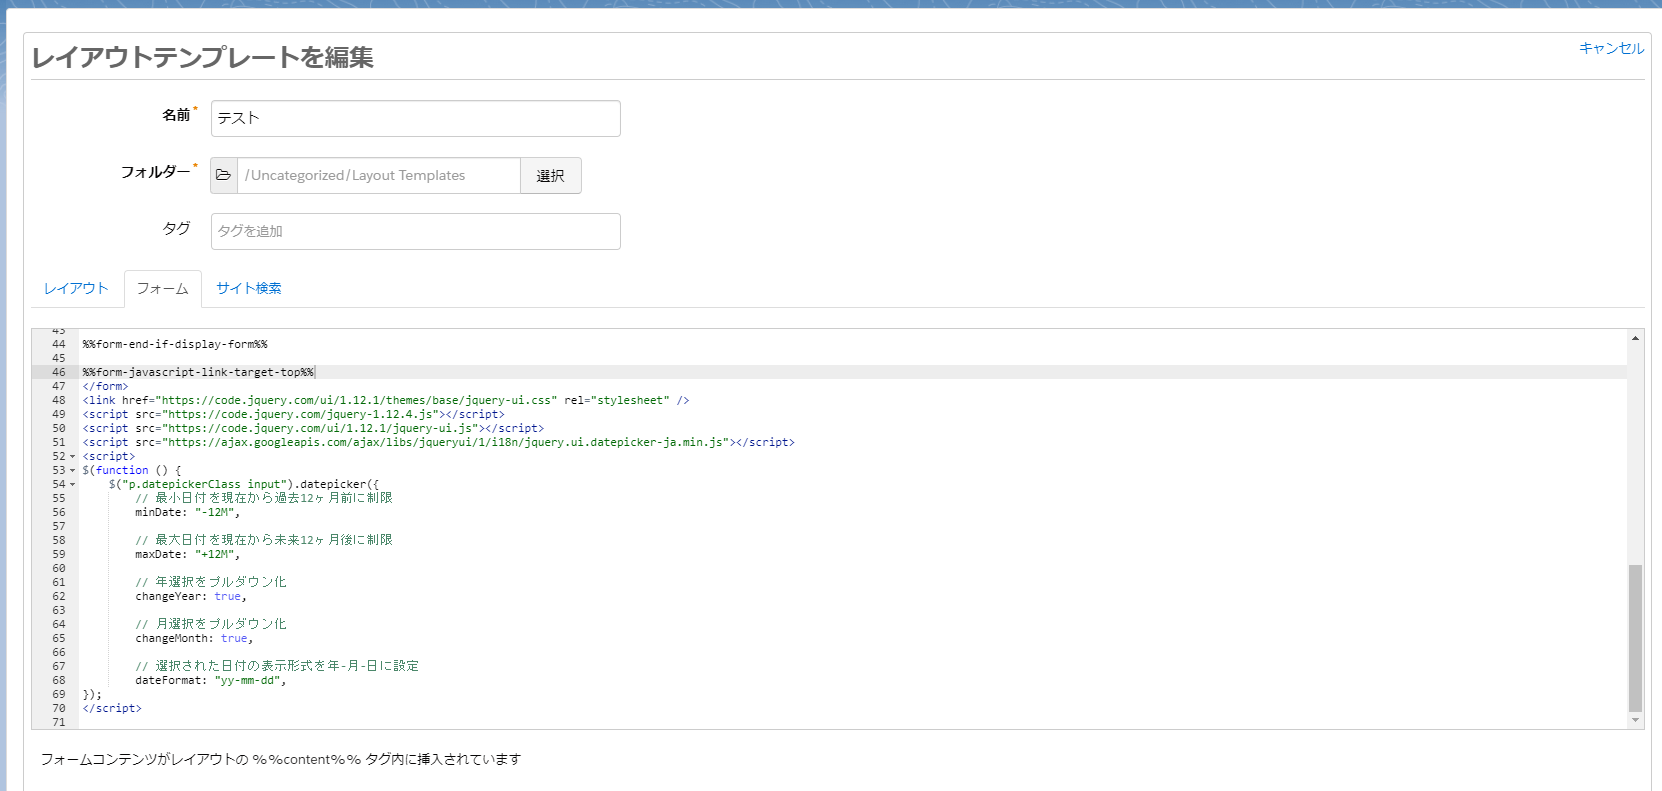Collapse code fold arrow on line 54

[x=72, y=485]
